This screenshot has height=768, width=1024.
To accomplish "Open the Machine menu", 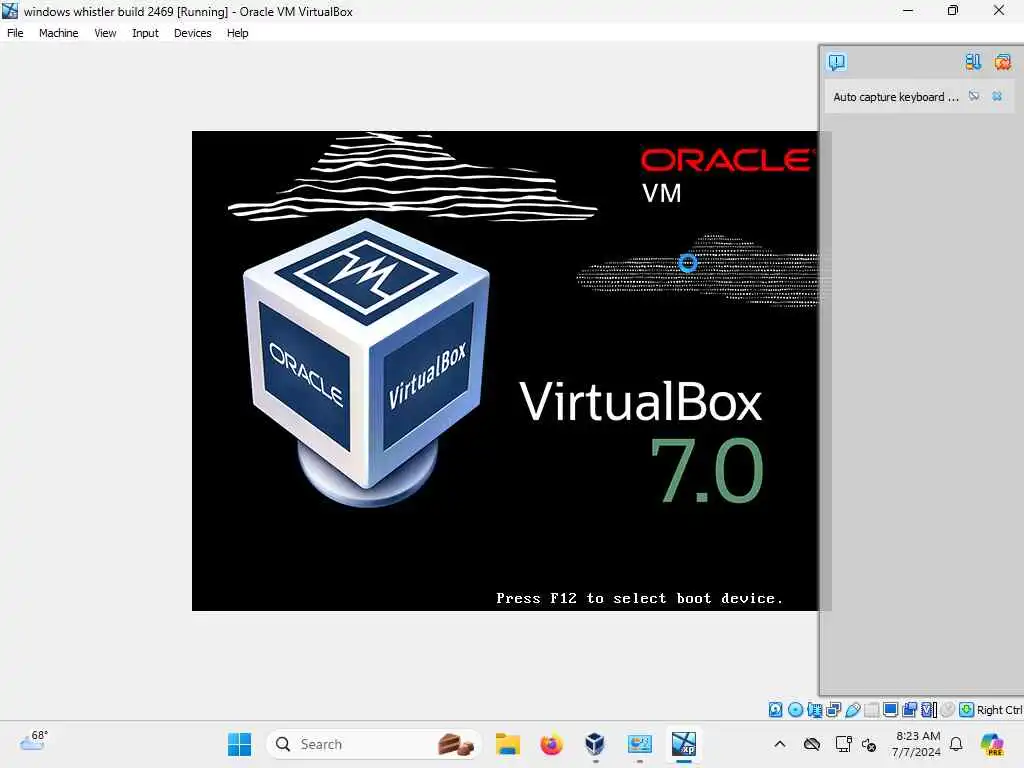I will (x=58, y=33).
